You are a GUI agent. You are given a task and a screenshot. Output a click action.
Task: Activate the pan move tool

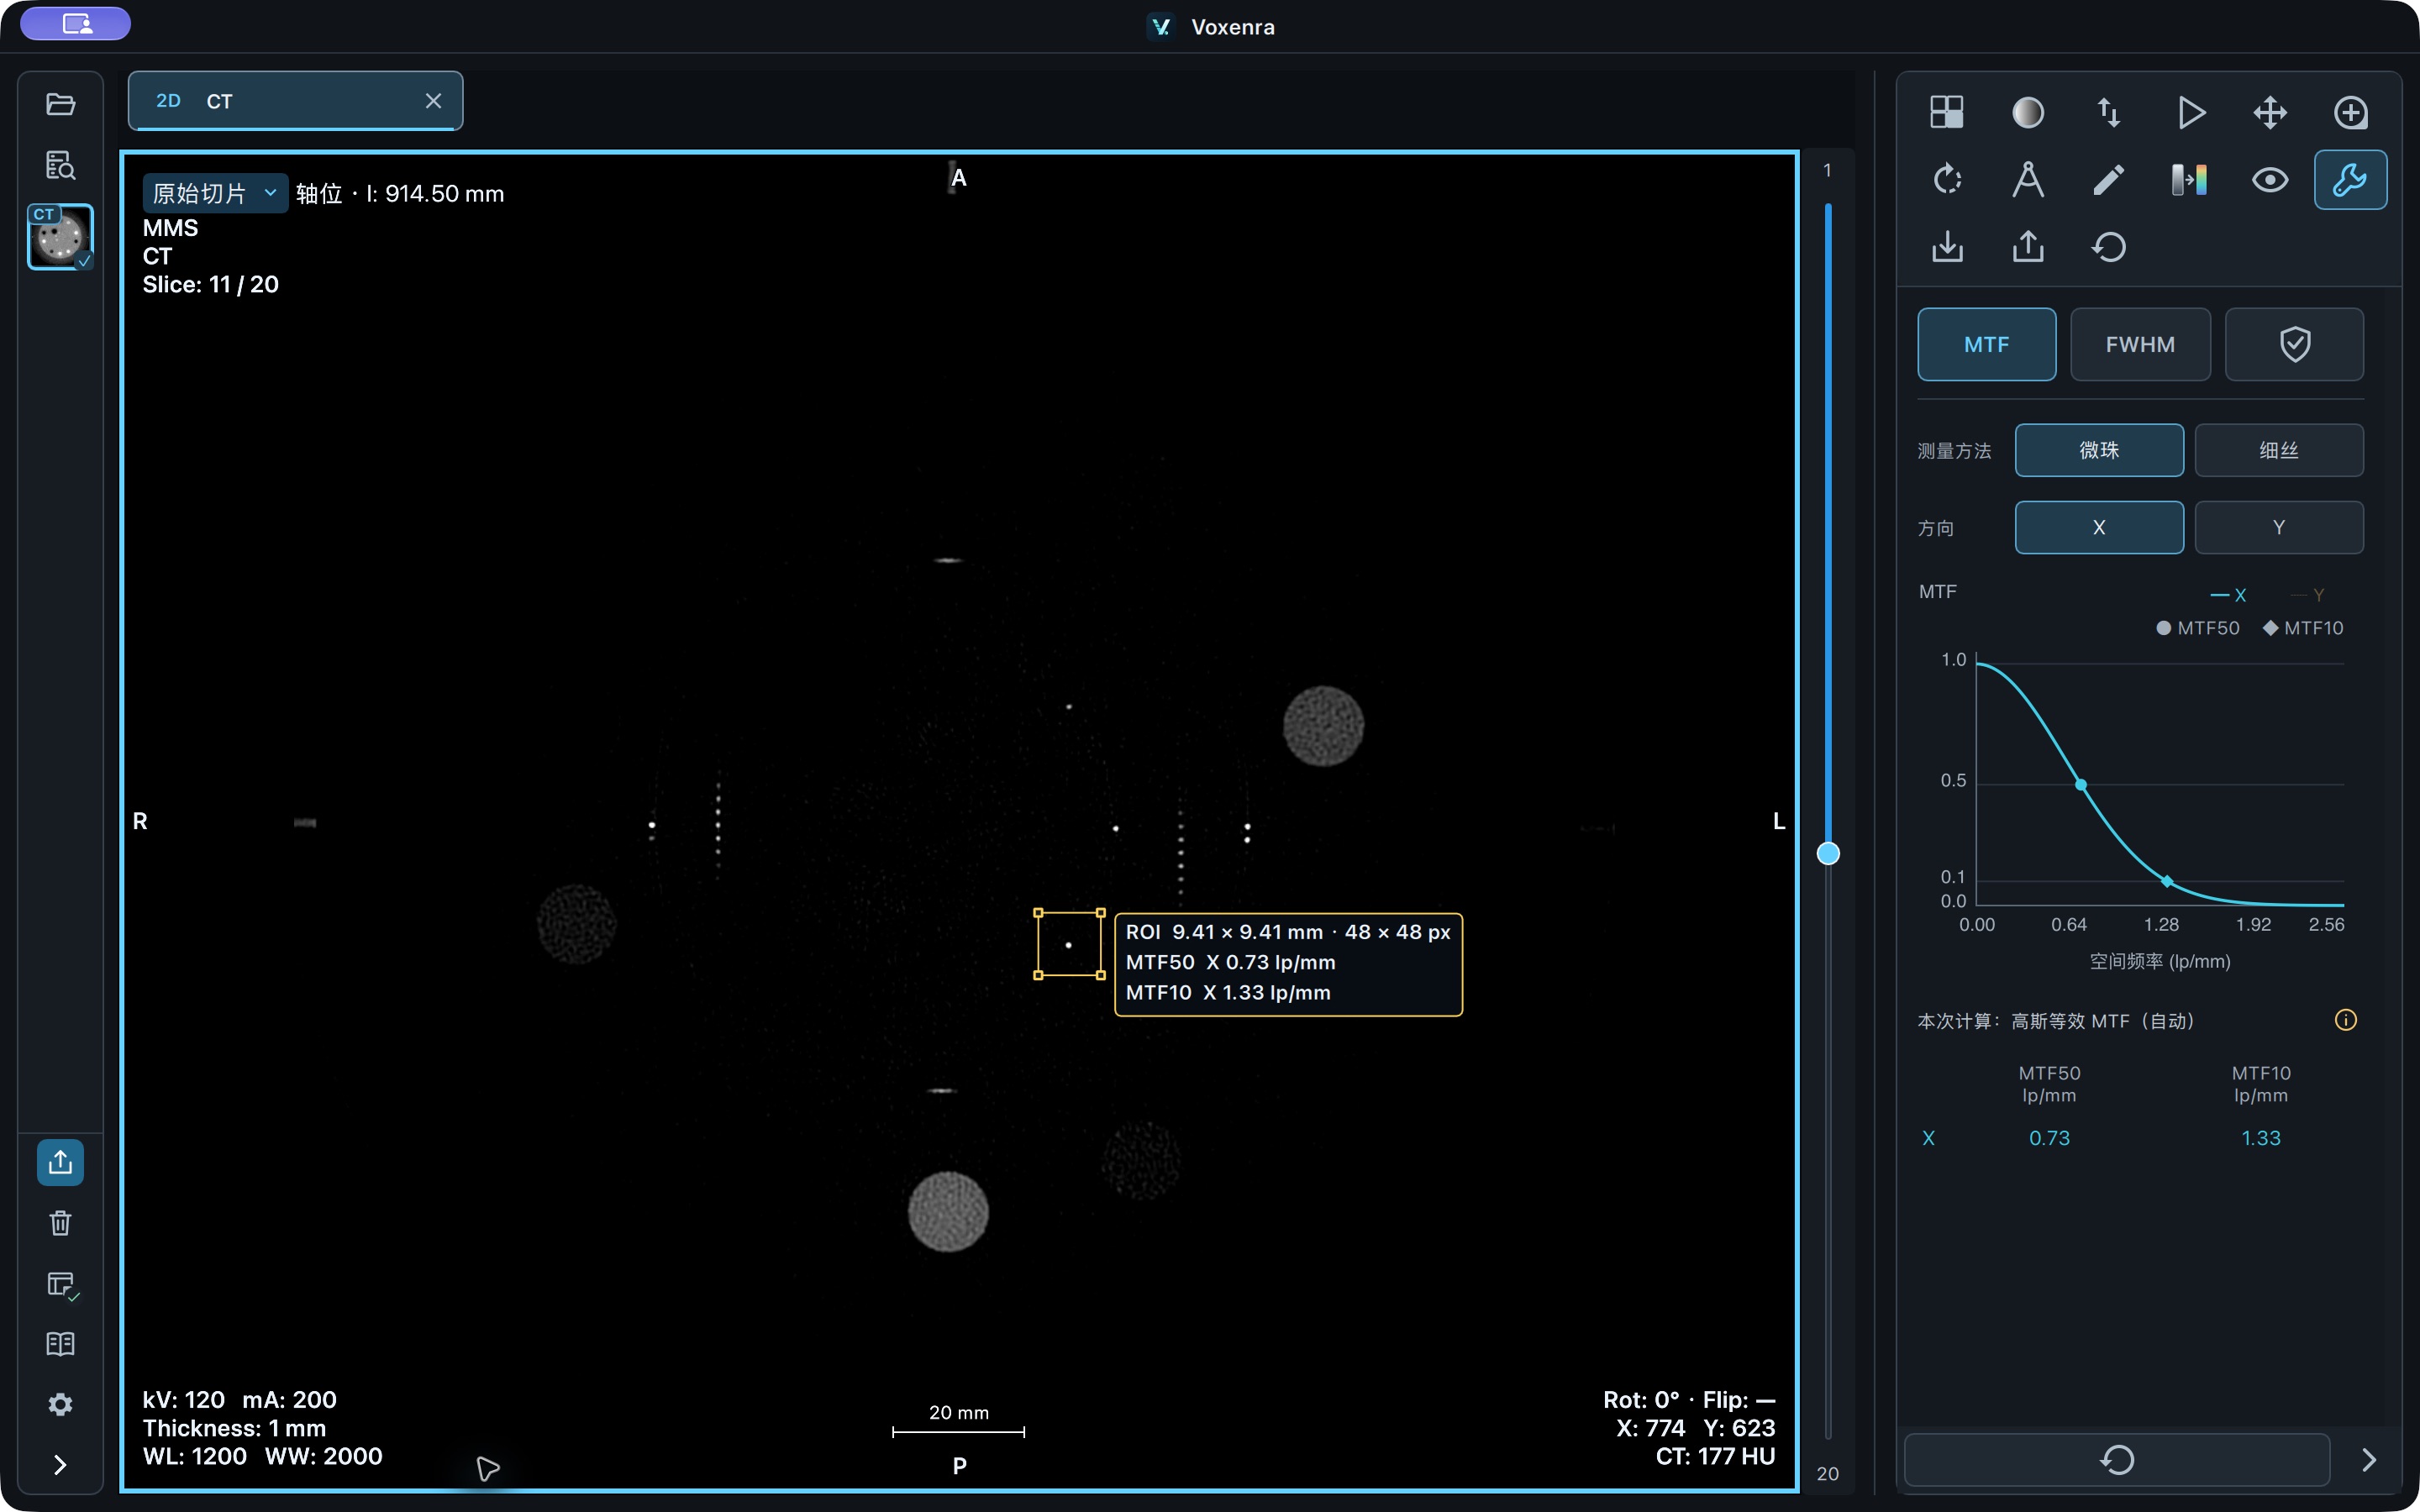coord(2270,112)
